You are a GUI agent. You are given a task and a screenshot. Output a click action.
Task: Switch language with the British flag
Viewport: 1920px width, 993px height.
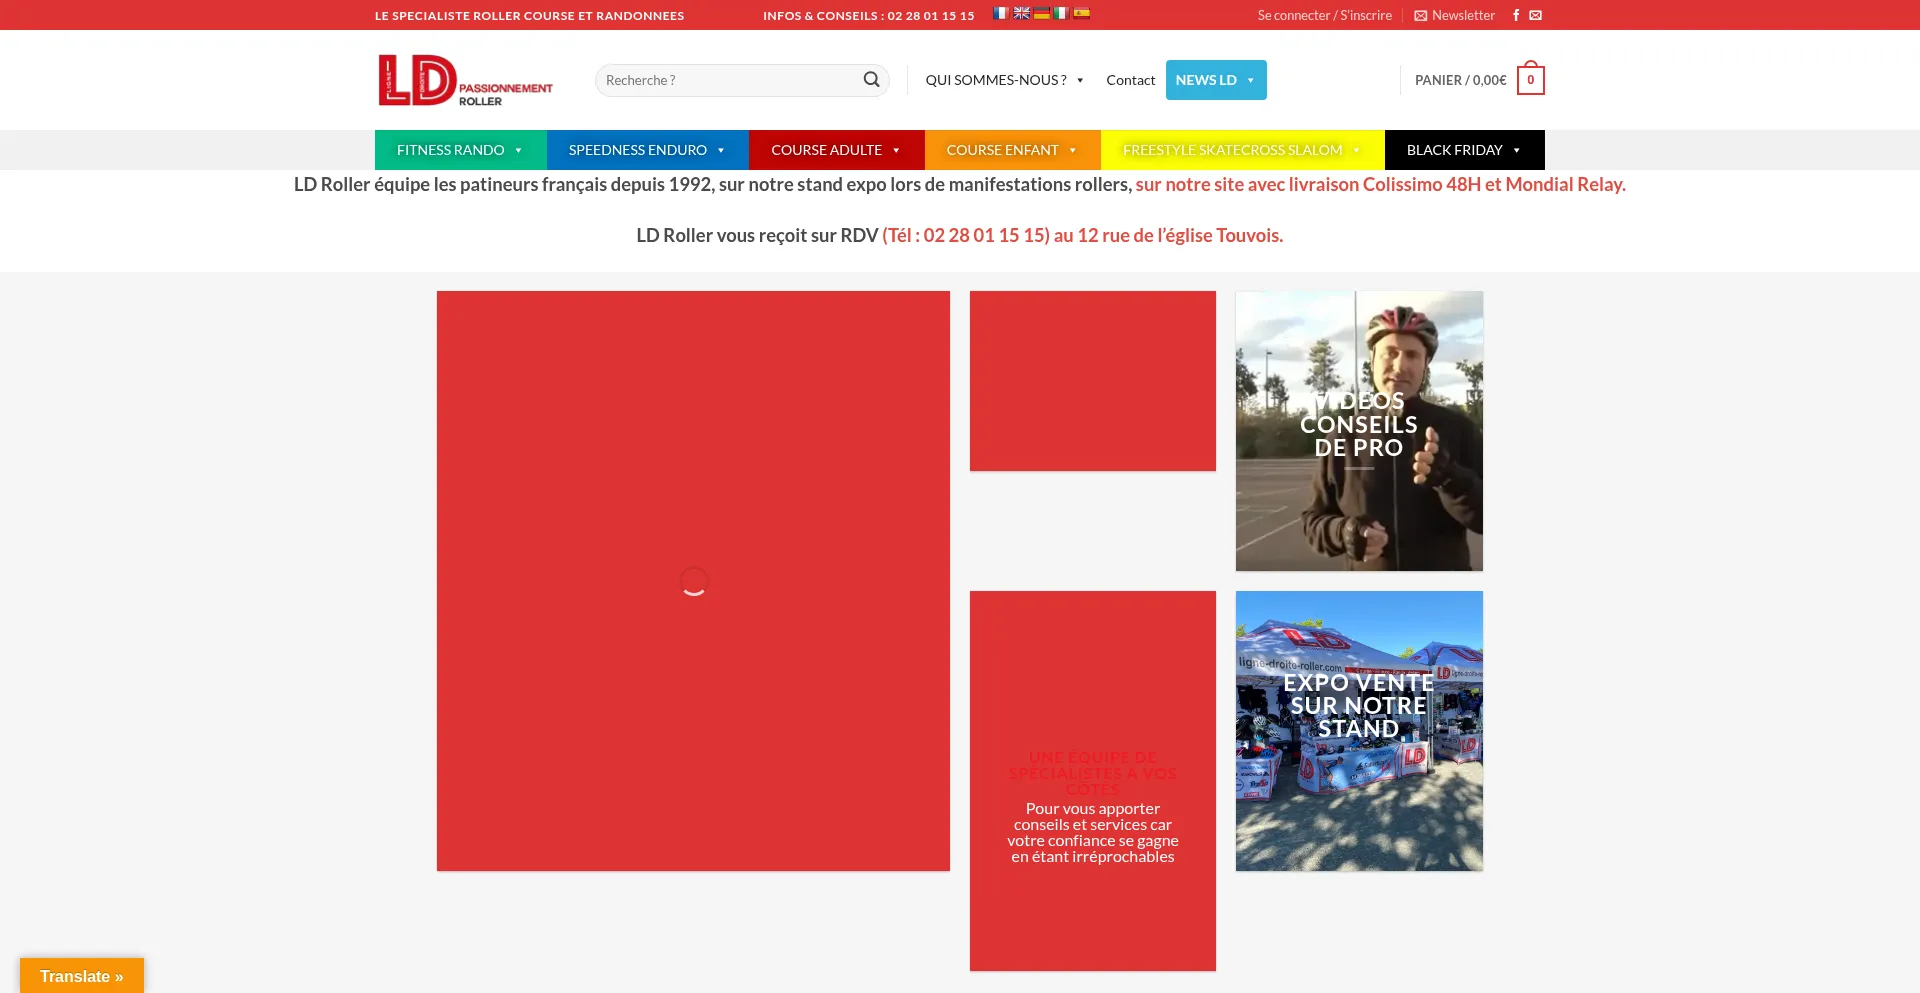pyautogui.click(x=1021, y=13)
